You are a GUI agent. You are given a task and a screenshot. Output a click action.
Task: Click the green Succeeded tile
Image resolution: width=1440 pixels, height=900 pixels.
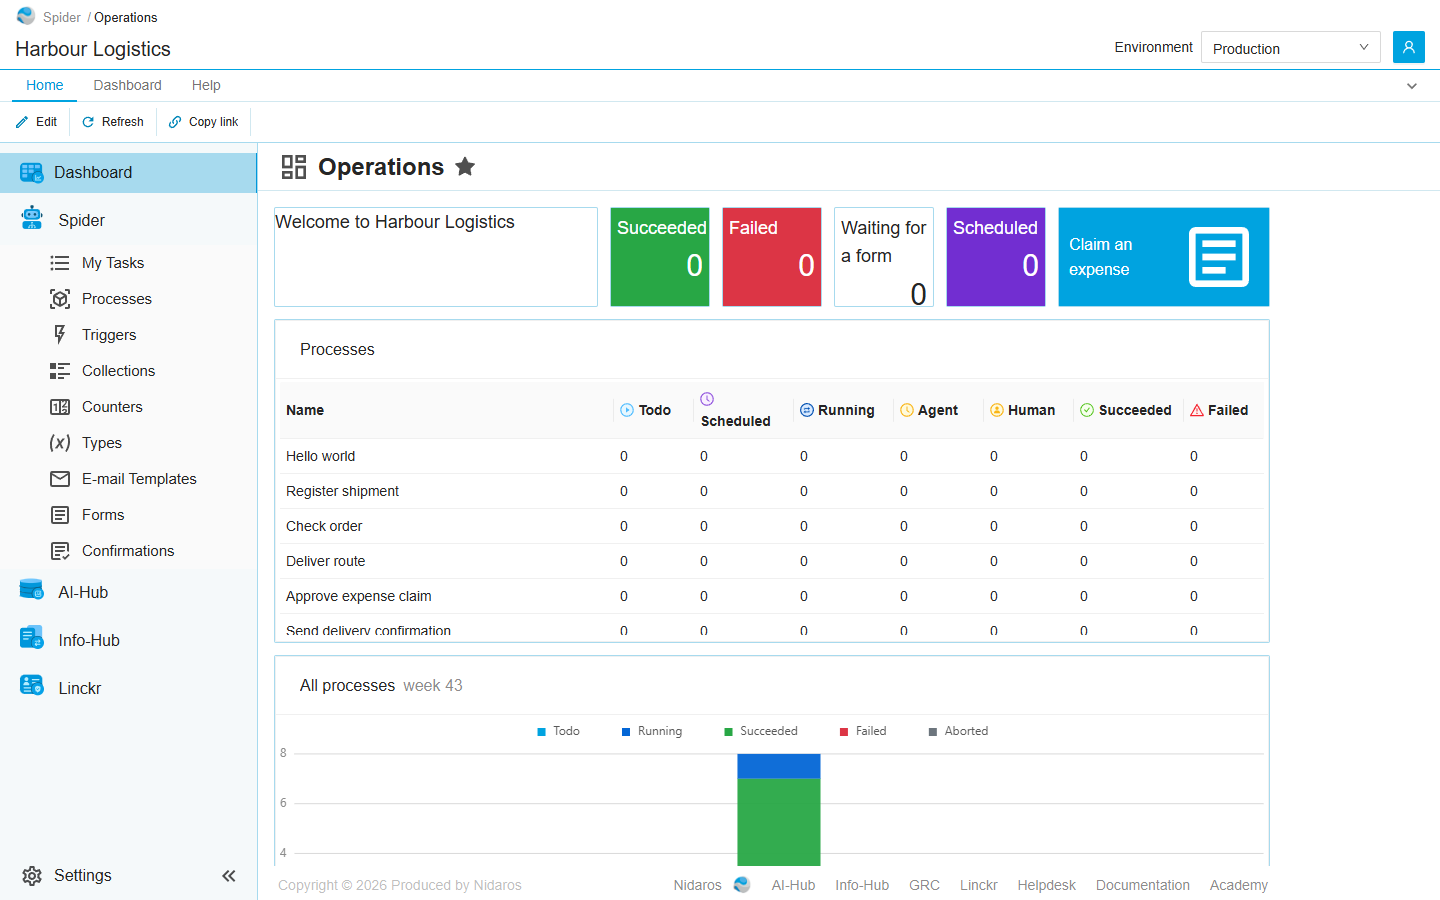tap(660, 257)
